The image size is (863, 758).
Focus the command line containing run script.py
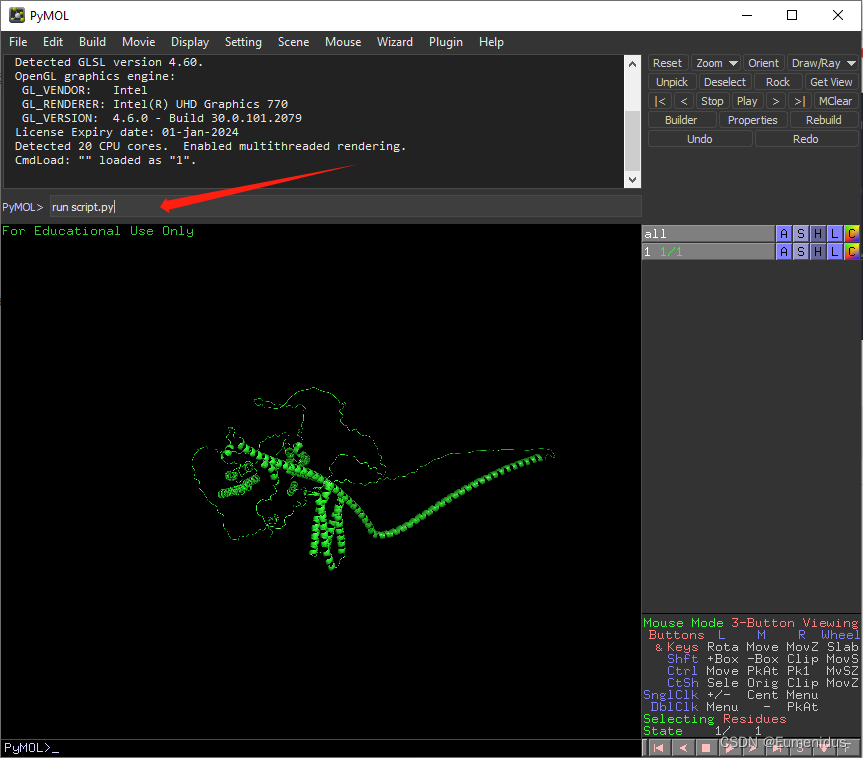click(x=346, y=207)
